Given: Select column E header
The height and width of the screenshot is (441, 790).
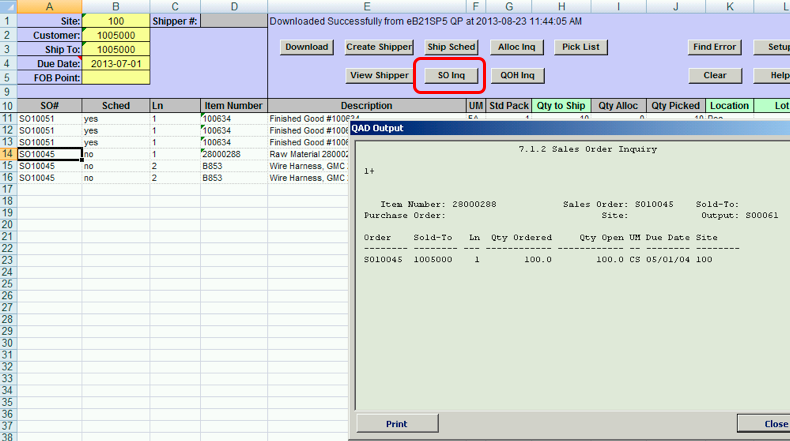Looking at the screenshot, I should [367, 7].
